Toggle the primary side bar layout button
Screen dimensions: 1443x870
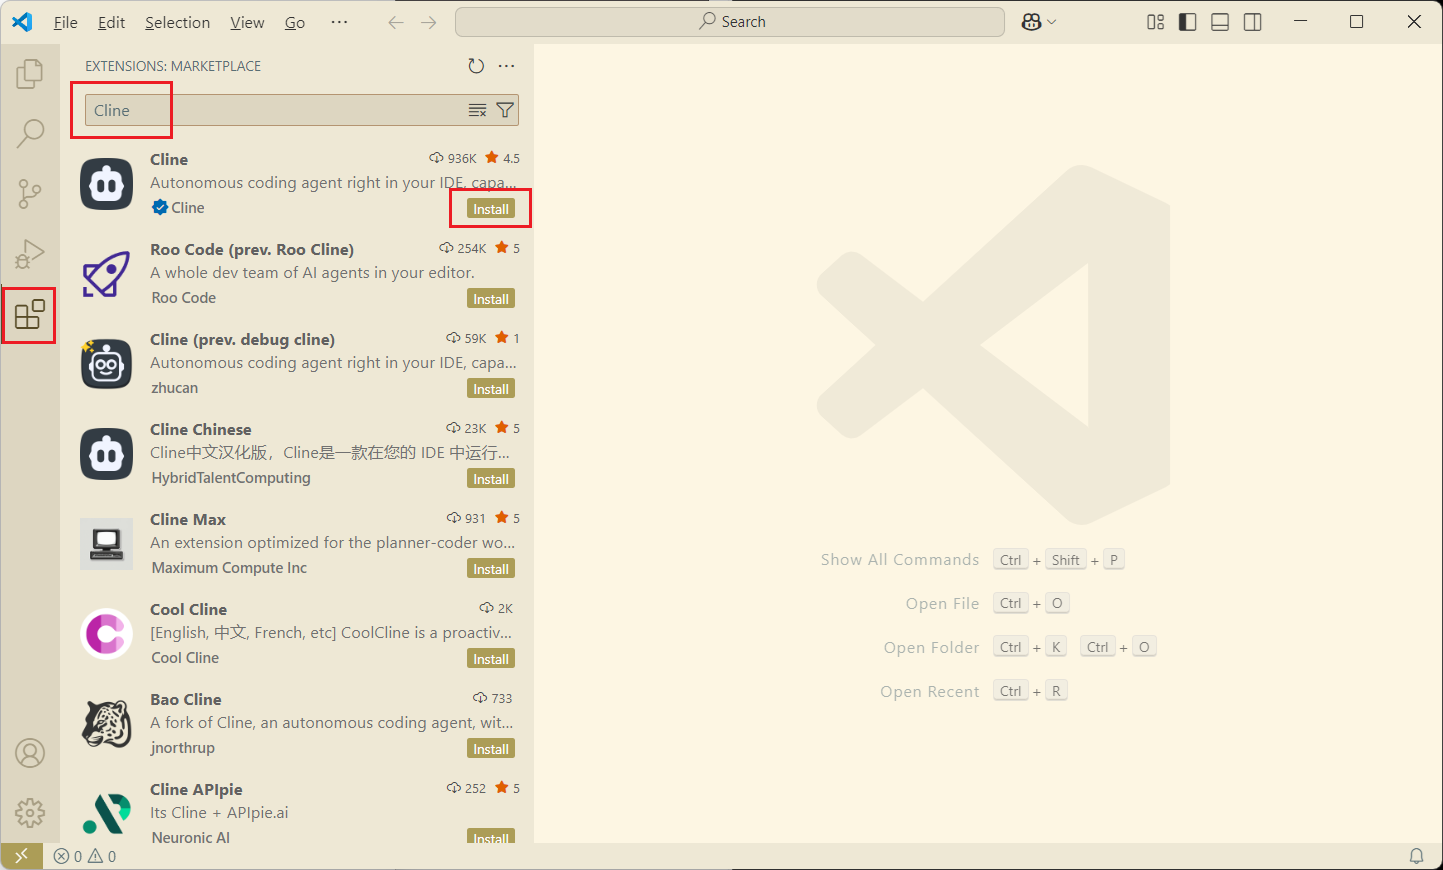1187,22
